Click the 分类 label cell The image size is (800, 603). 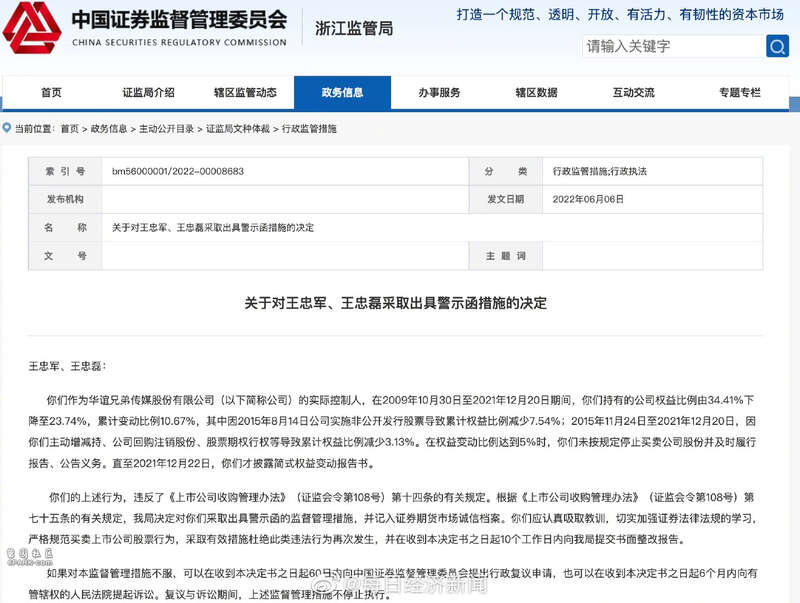(506, 171)
